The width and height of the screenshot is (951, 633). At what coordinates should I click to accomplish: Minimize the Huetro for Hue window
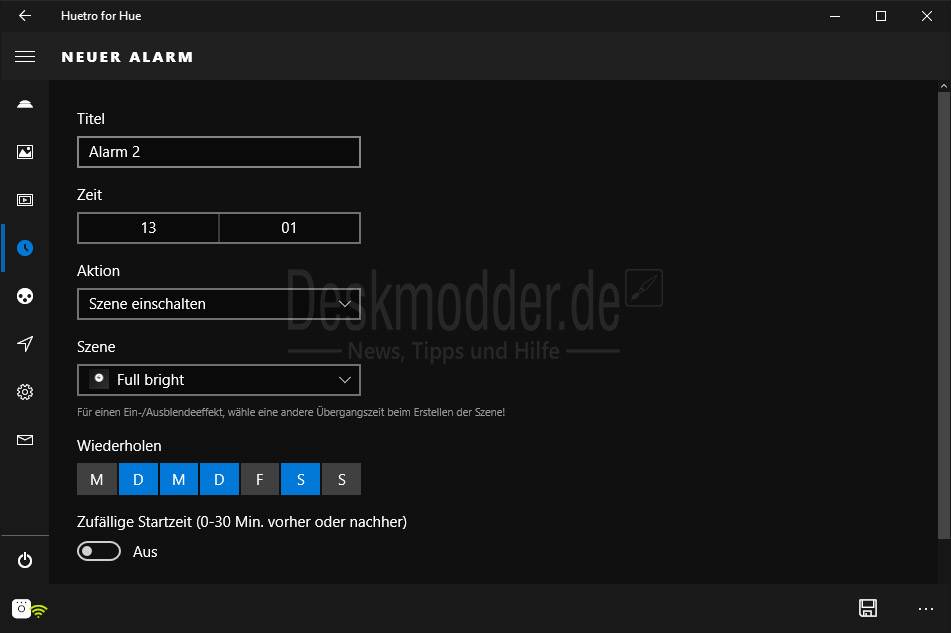pyautogui.click(x=835, y=16)
